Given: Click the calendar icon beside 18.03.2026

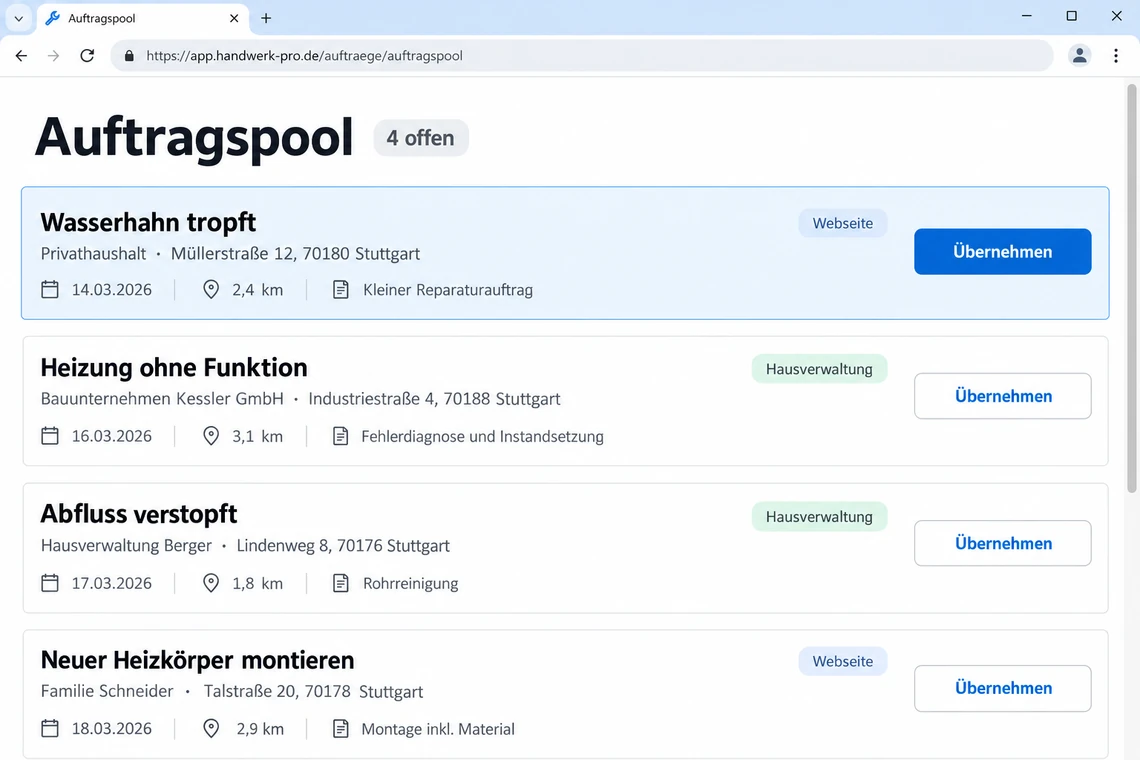Looking at the screenshot, I should (49, 728).
